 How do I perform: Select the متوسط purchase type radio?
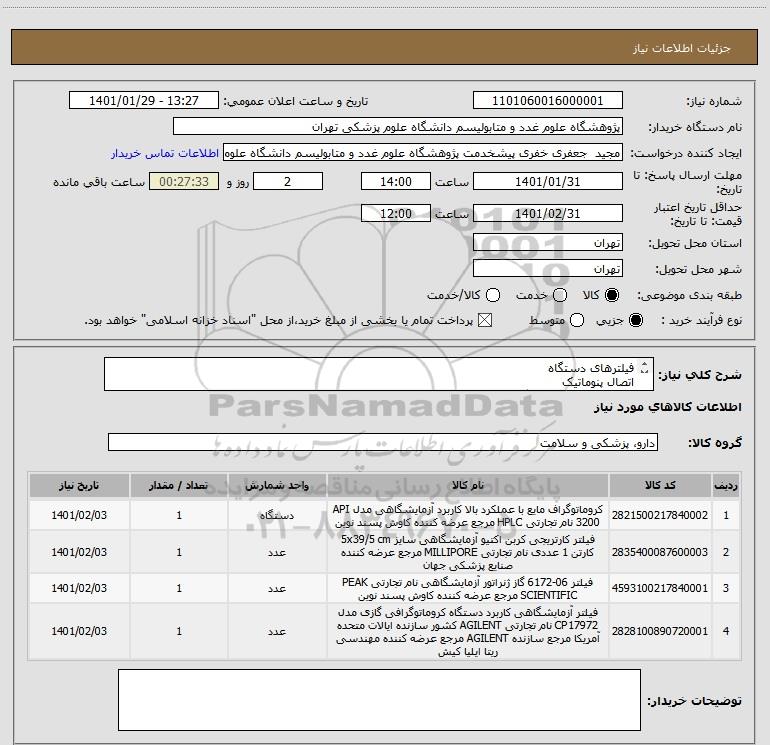tap(577, 321)
